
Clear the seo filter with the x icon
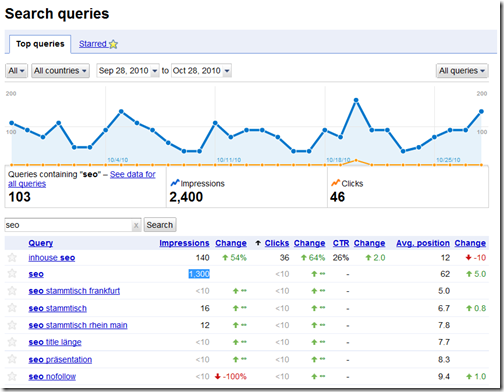click(x=136, y=226)
